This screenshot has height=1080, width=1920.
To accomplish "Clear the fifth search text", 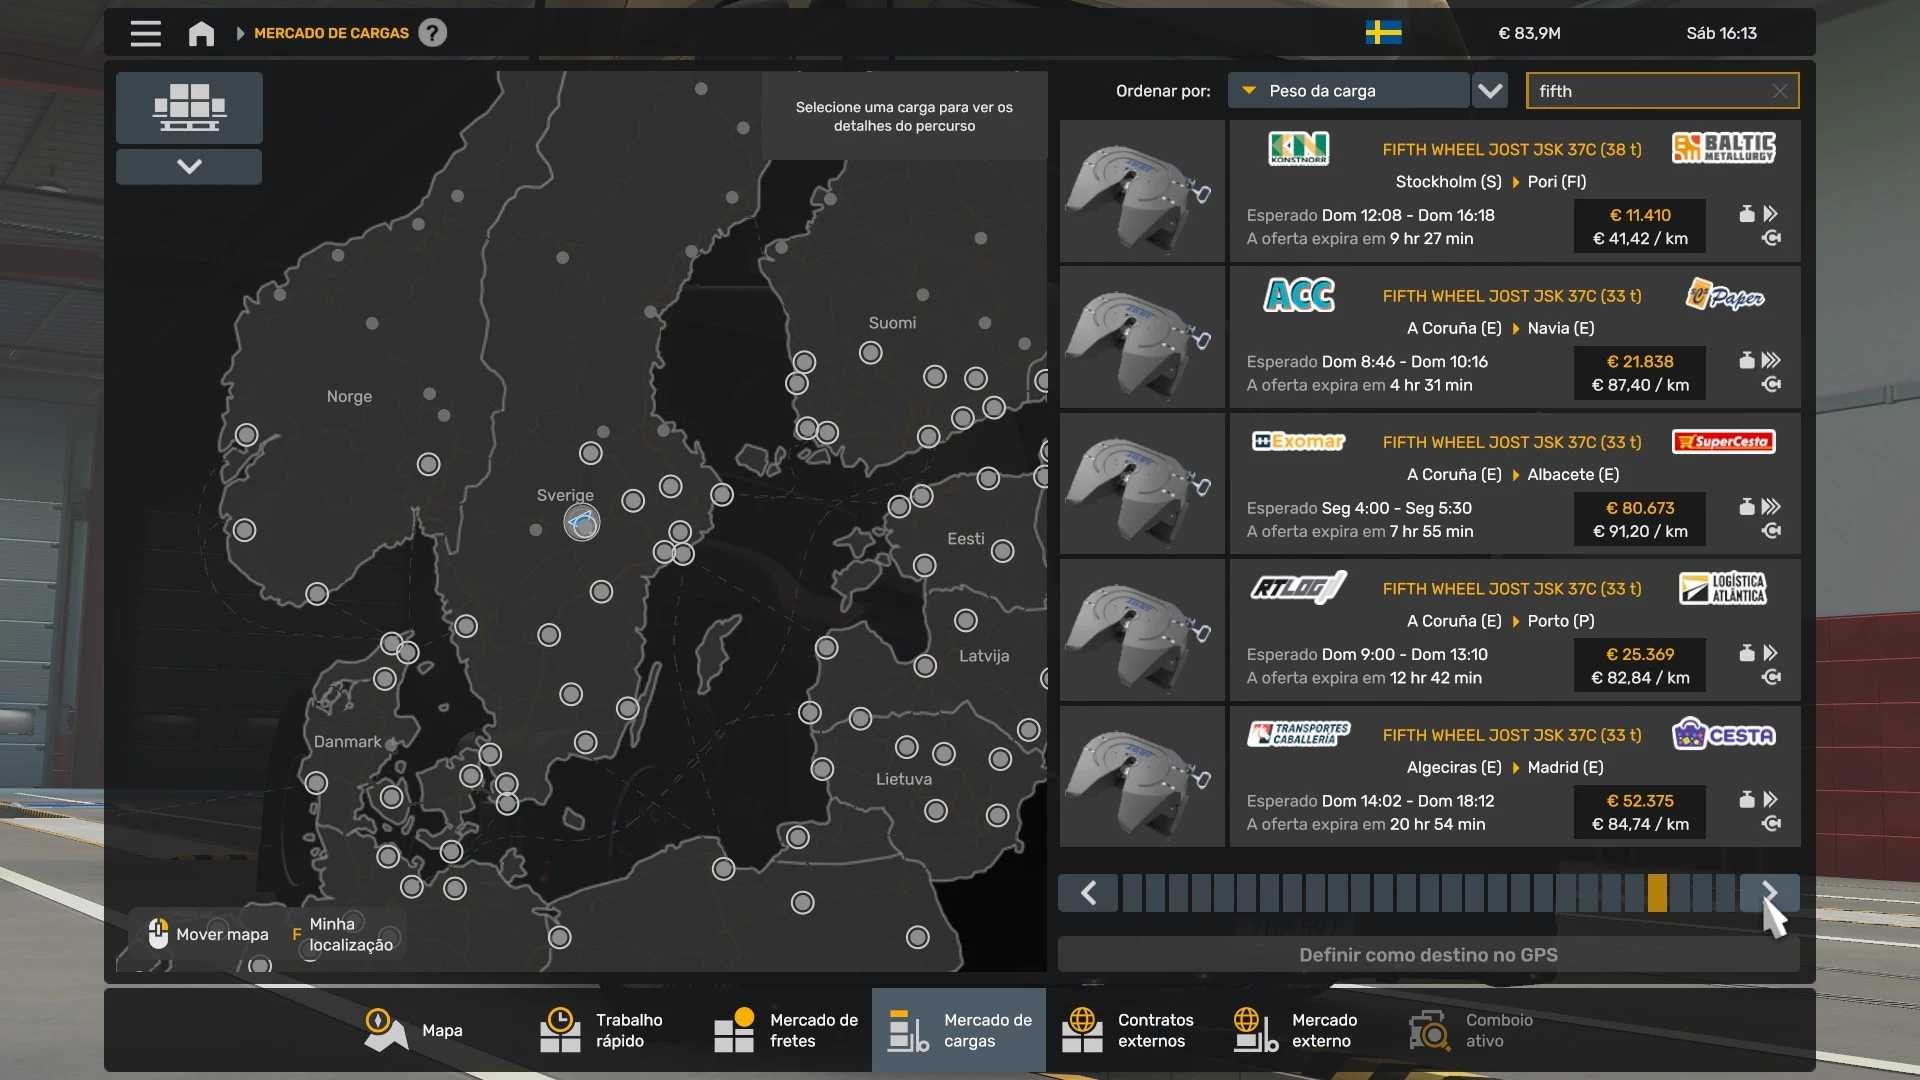I will point(1779,91).
